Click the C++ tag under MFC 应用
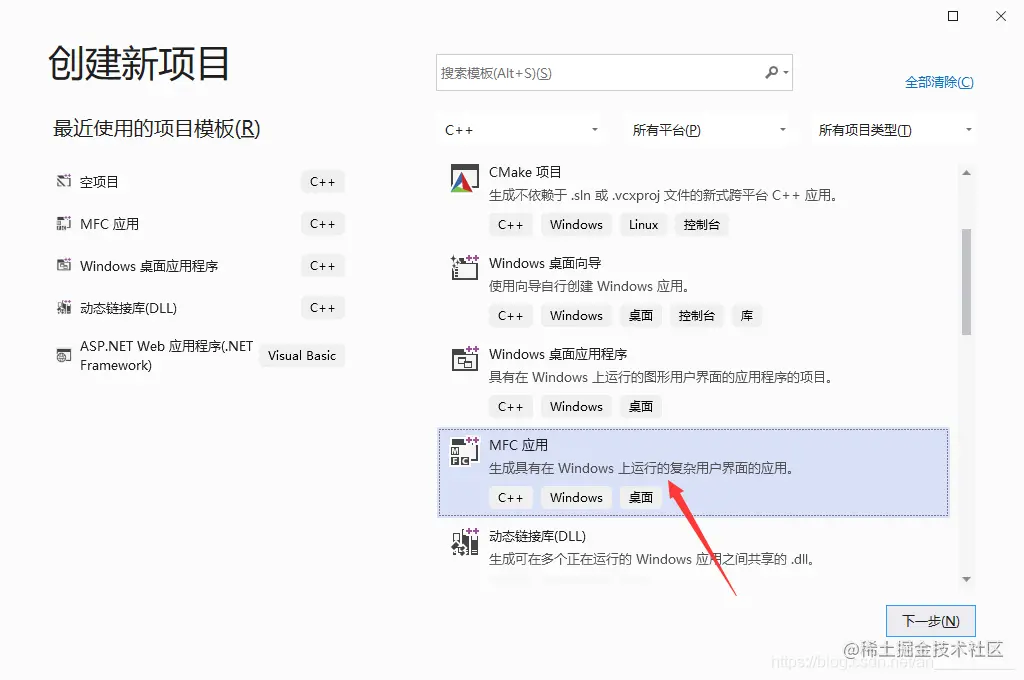This screenshot has width=1024, height=680. (x=511, y=497)
